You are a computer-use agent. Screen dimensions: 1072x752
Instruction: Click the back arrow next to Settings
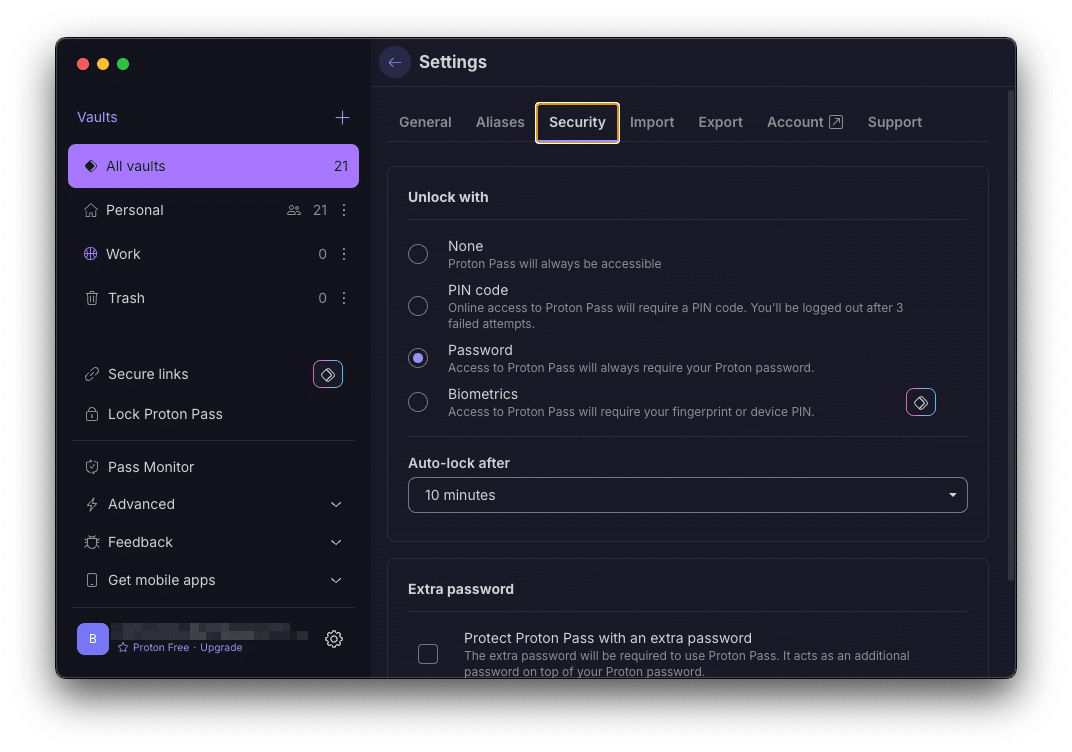click(x=395, y=62)
